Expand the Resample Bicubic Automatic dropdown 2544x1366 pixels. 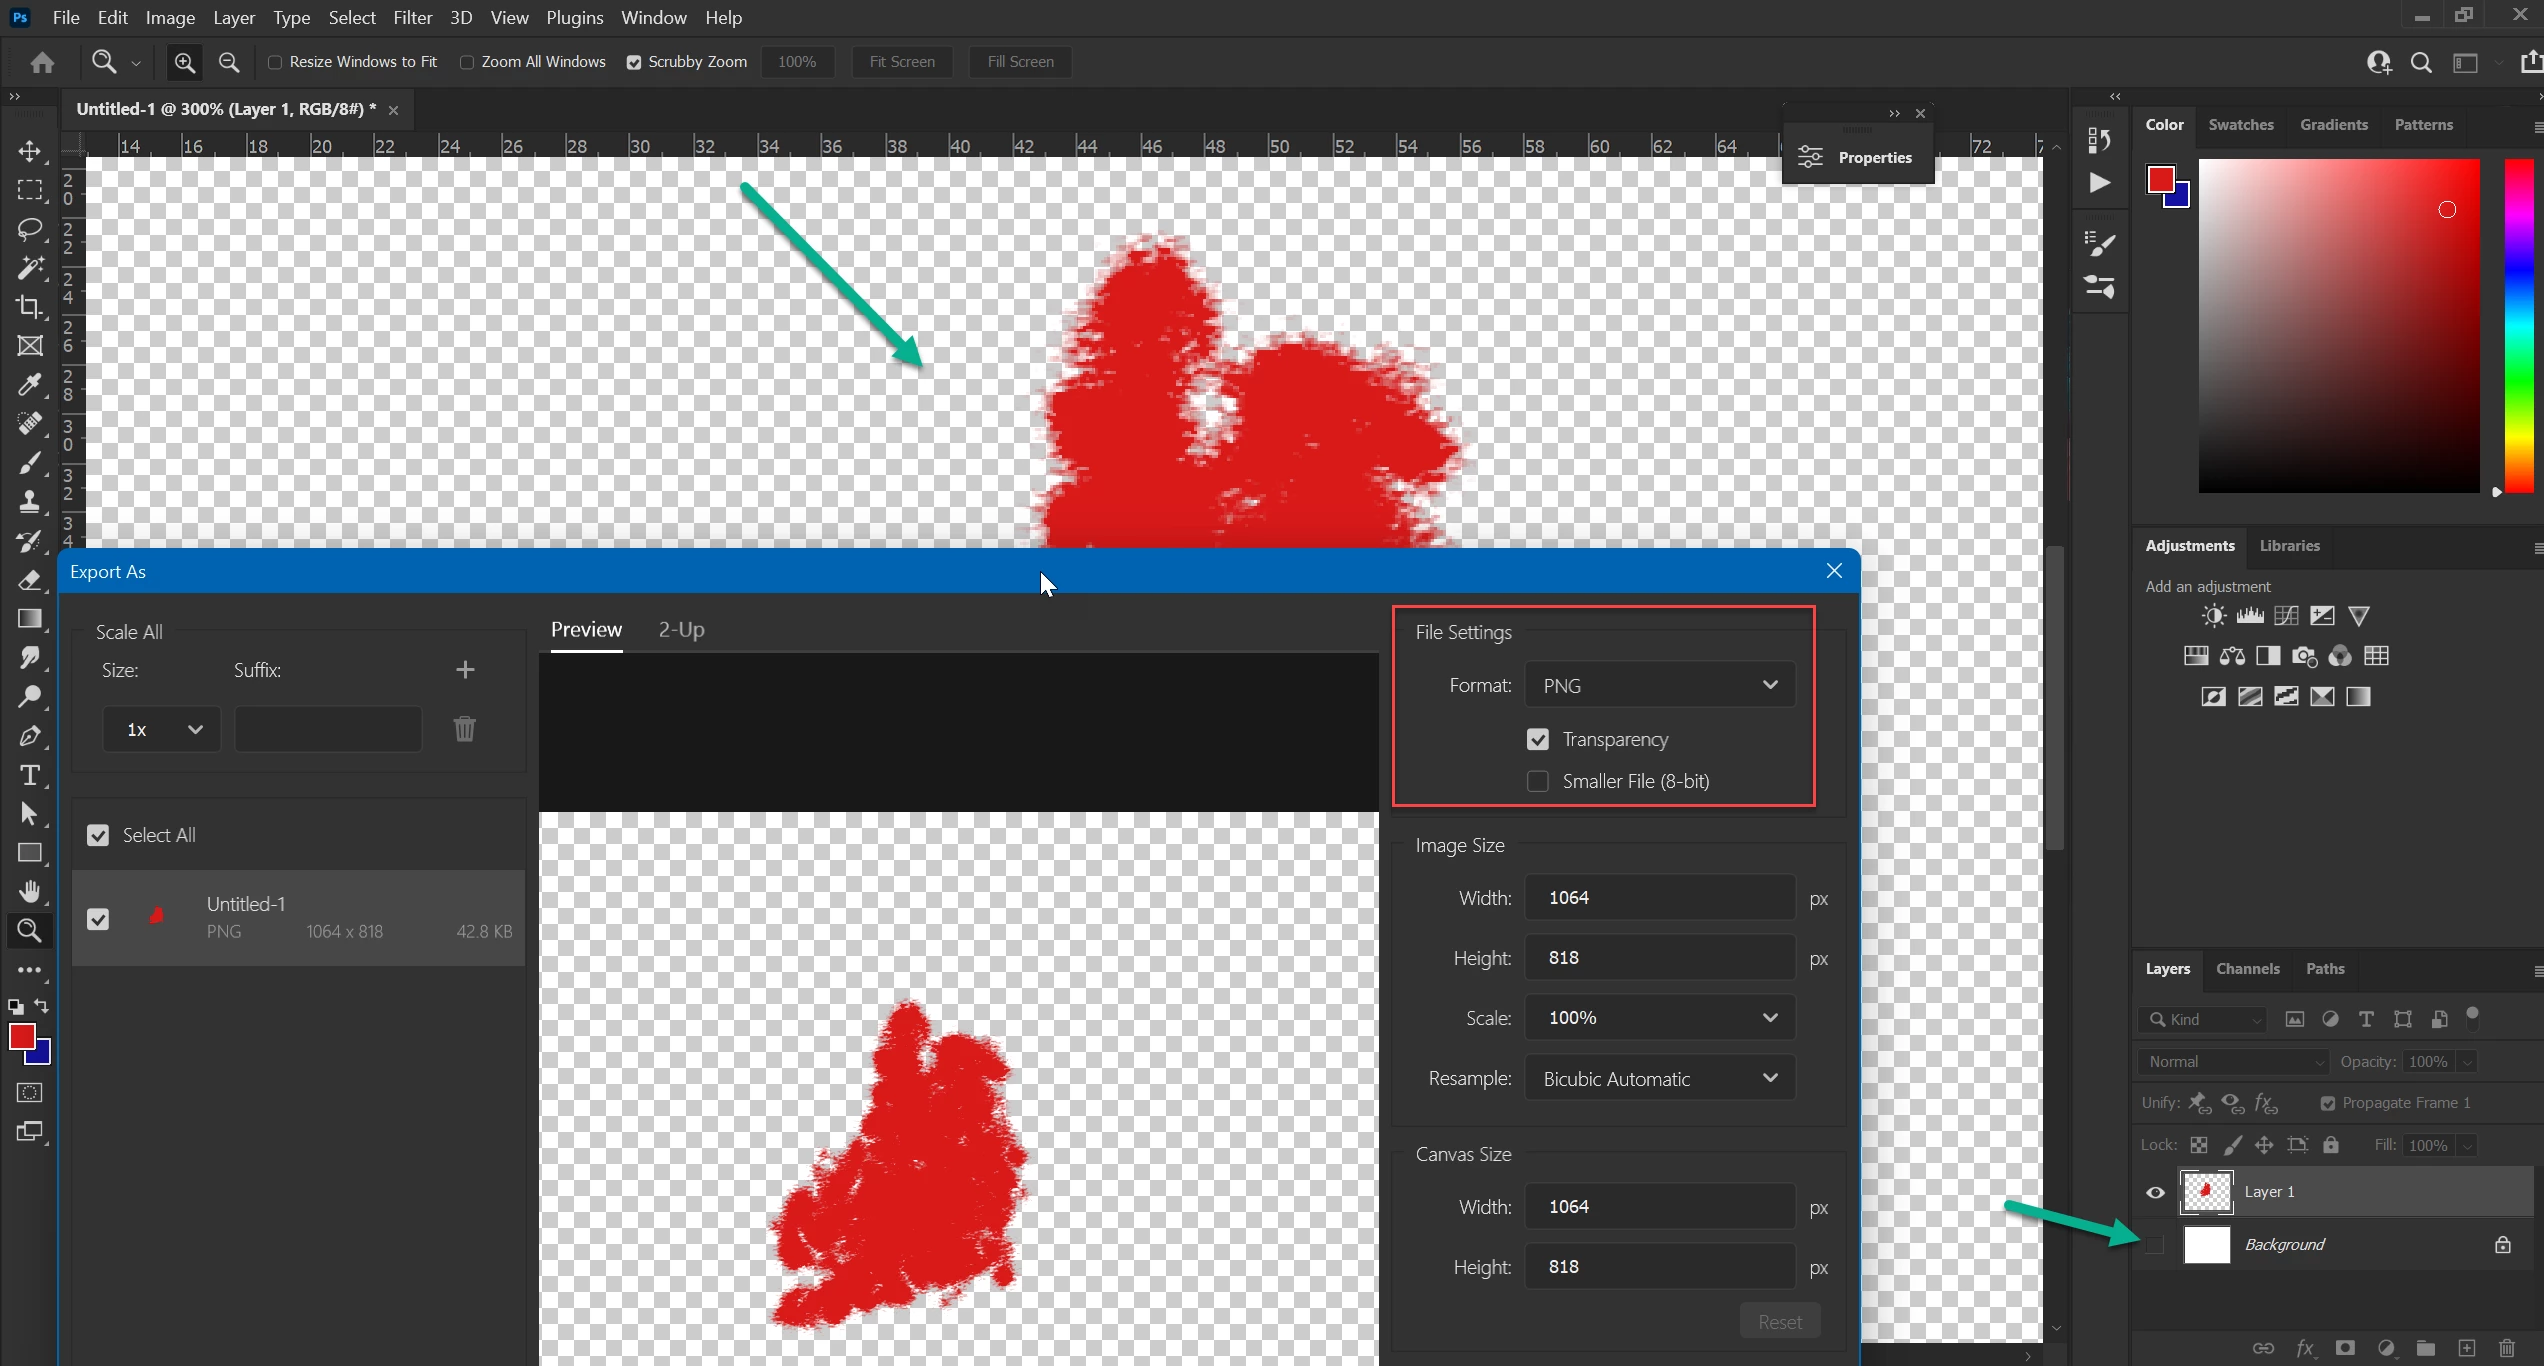click(x=1659, y=1078)
